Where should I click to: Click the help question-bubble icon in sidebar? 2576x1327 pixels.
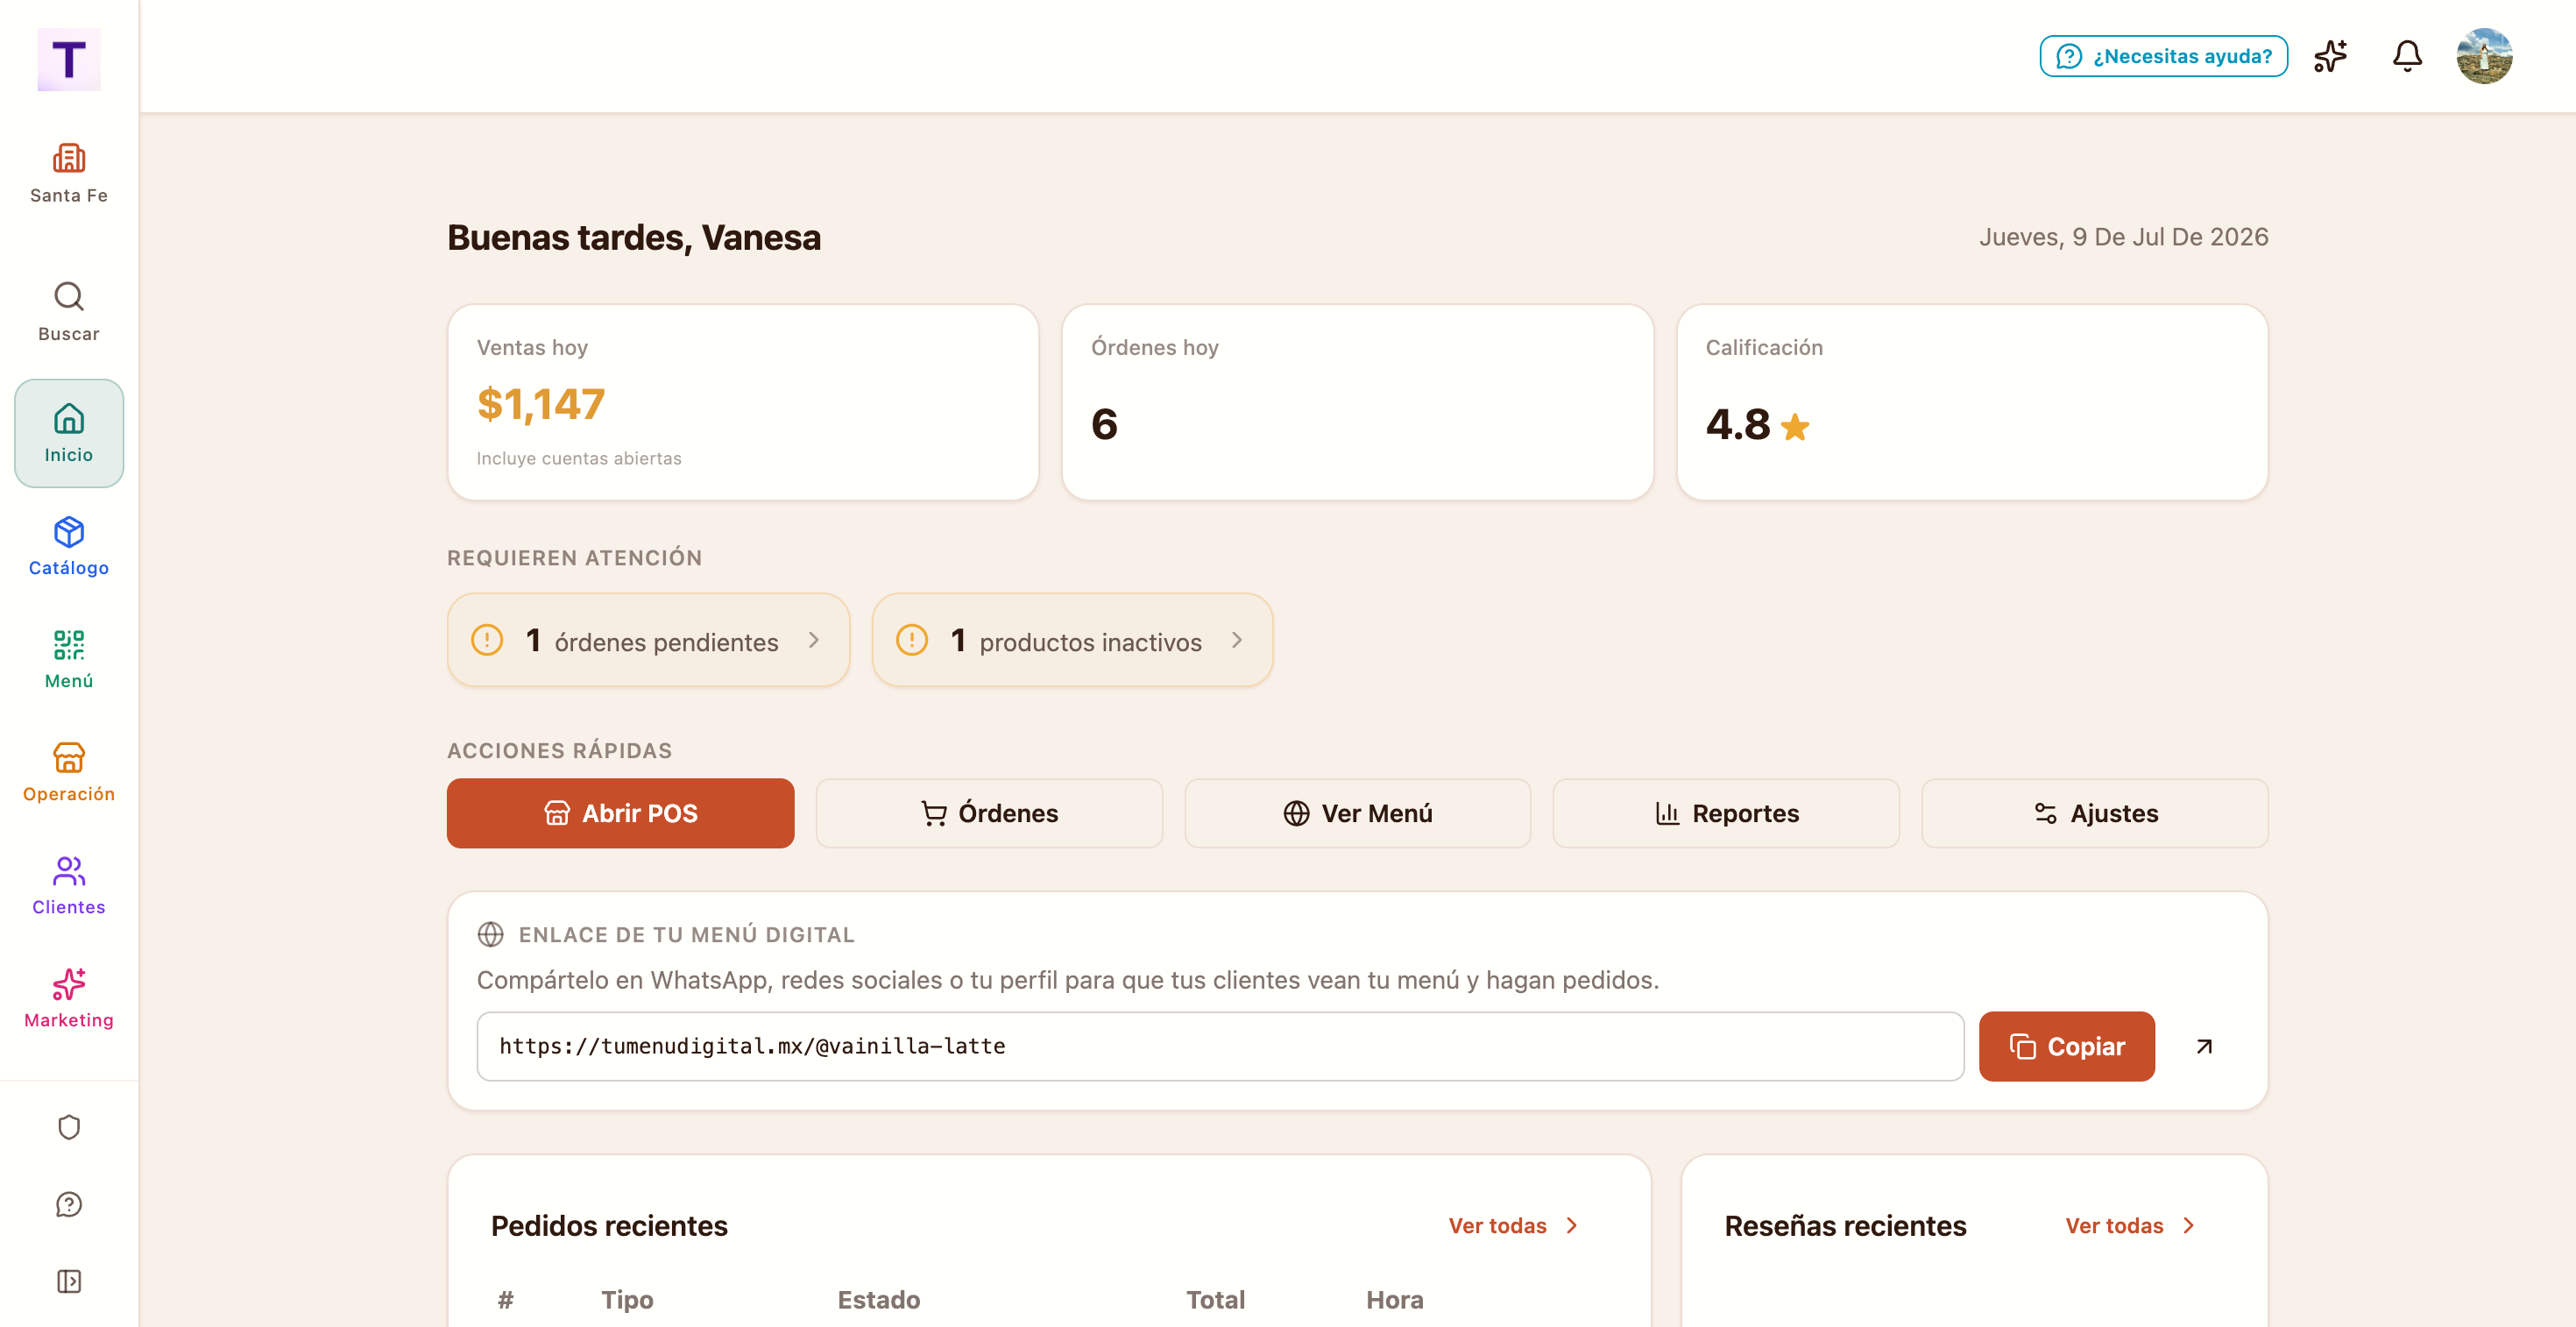click(x=69, y=1204)
